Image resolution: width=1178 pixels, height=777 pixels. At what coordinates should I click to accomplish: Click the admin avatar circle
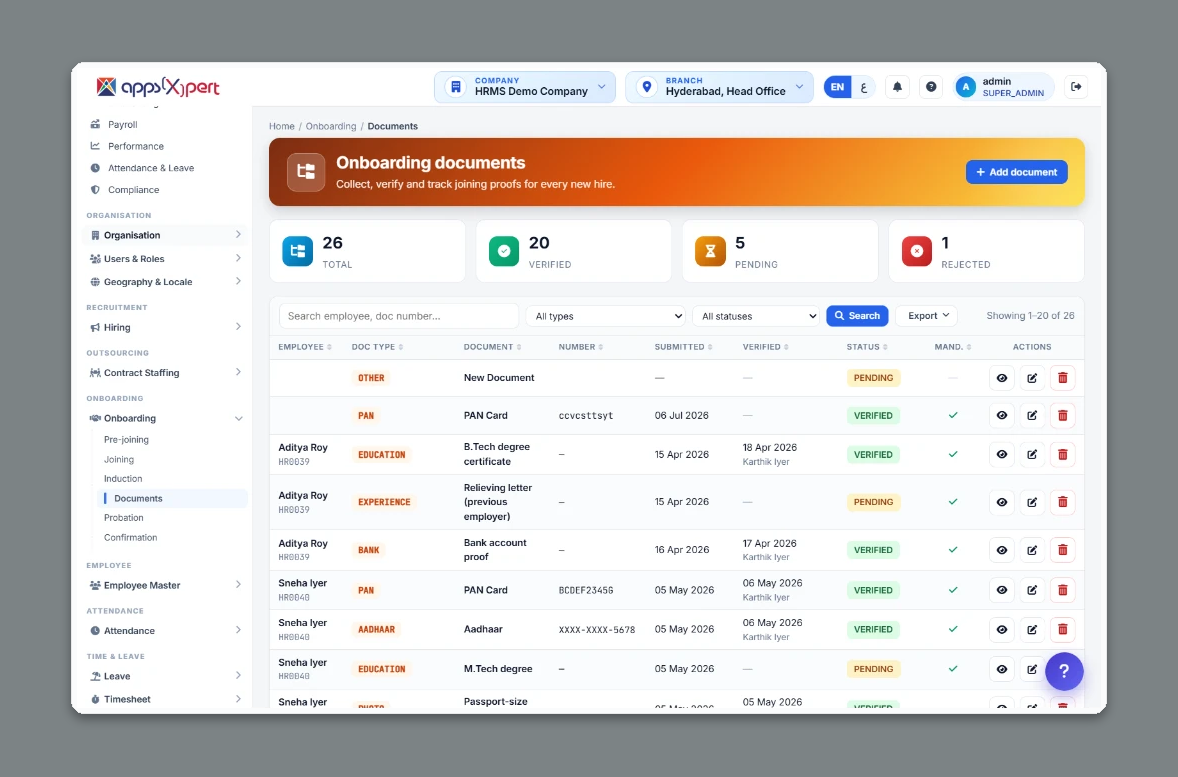965,87
